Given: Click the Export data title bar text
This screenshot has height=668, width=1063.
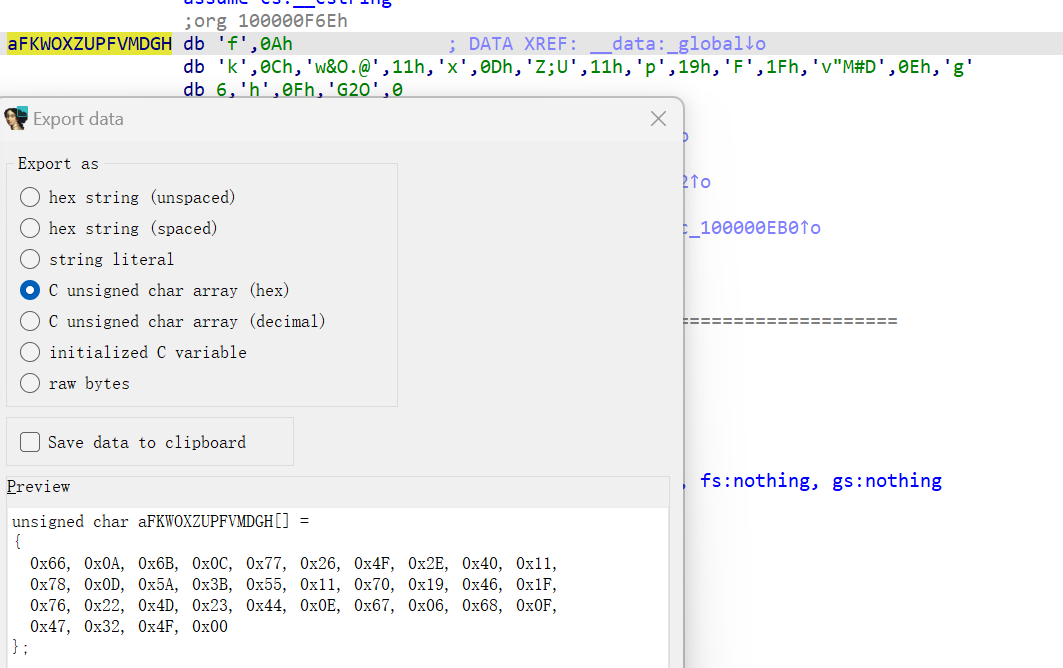Looking at the screenshot, I should tap(79, 119).
